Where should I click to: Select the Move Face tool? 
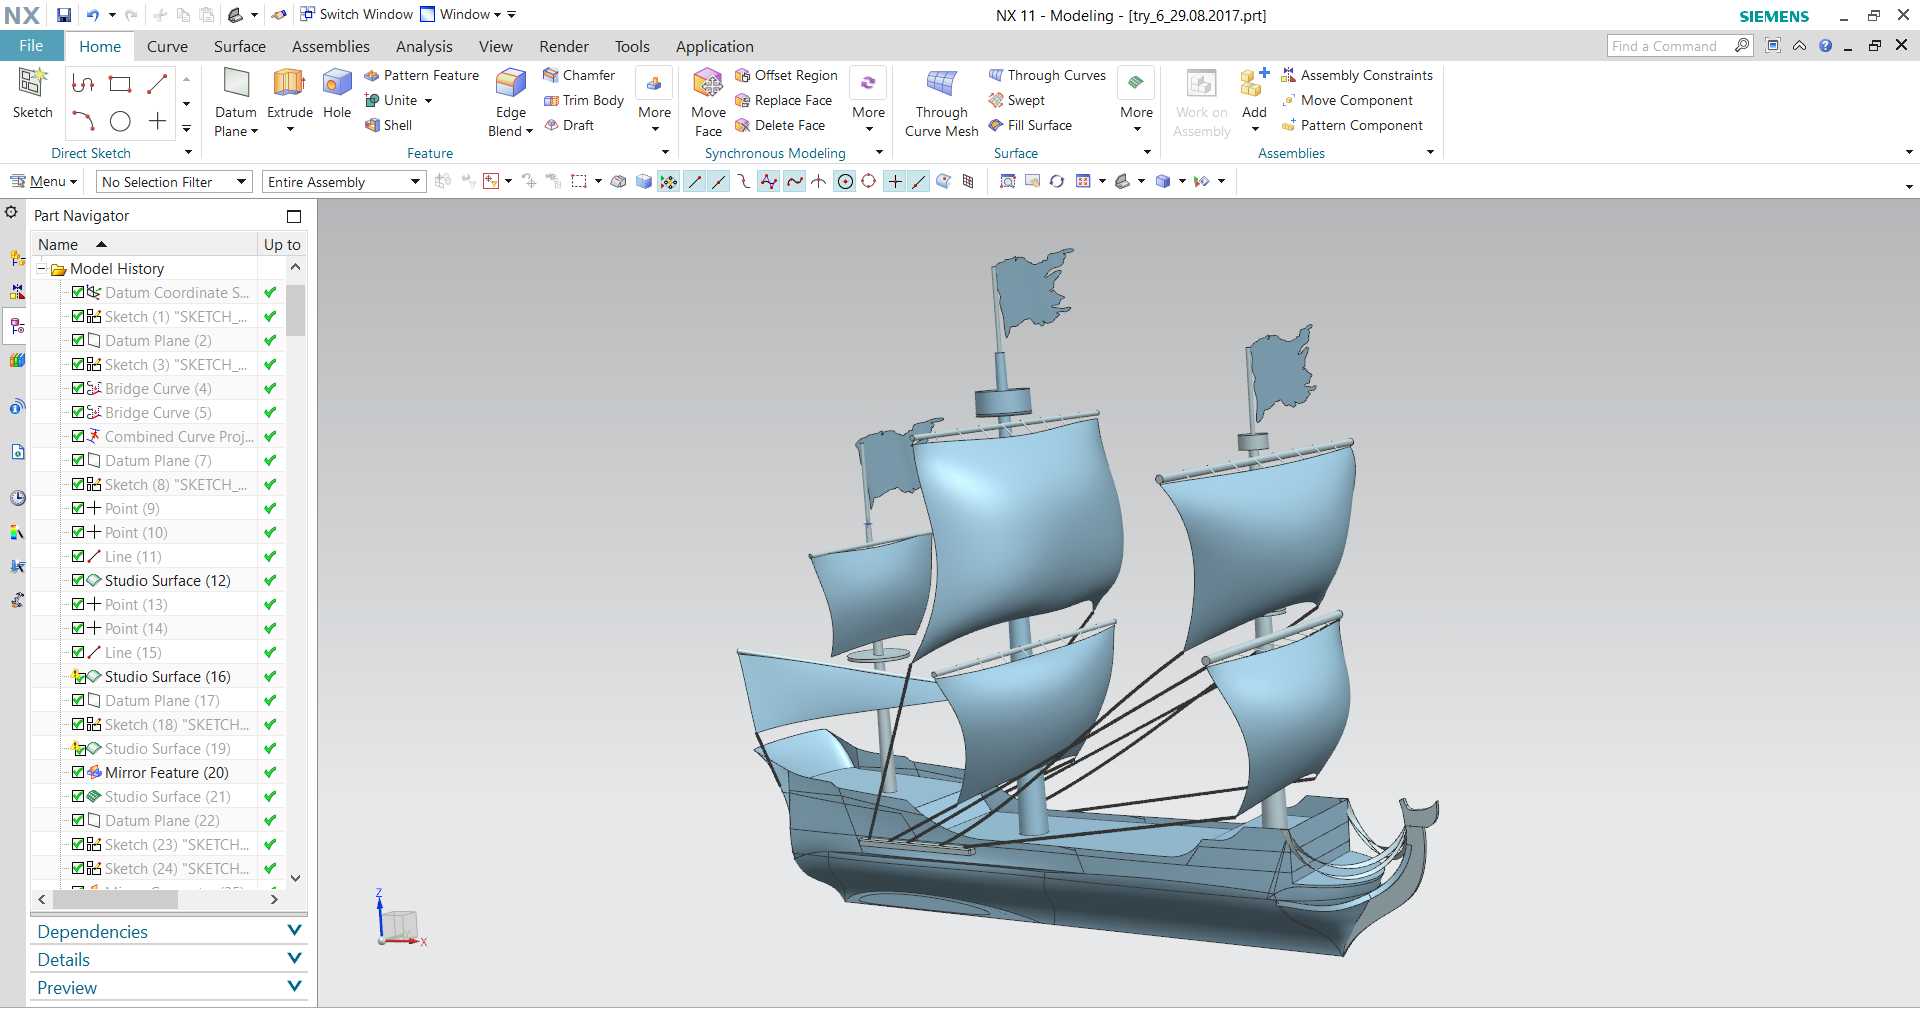(708, 101)
